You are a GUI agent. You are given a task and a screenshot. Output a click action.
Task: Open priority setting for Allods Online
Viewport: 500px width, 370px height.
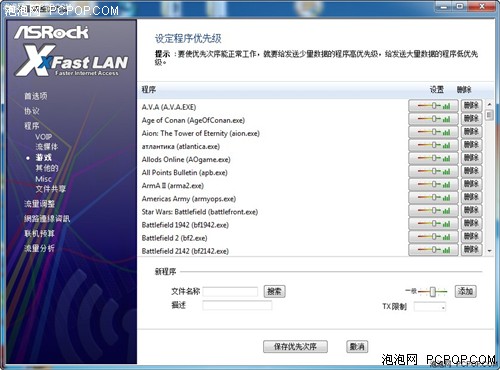click(x=433, y=158)
